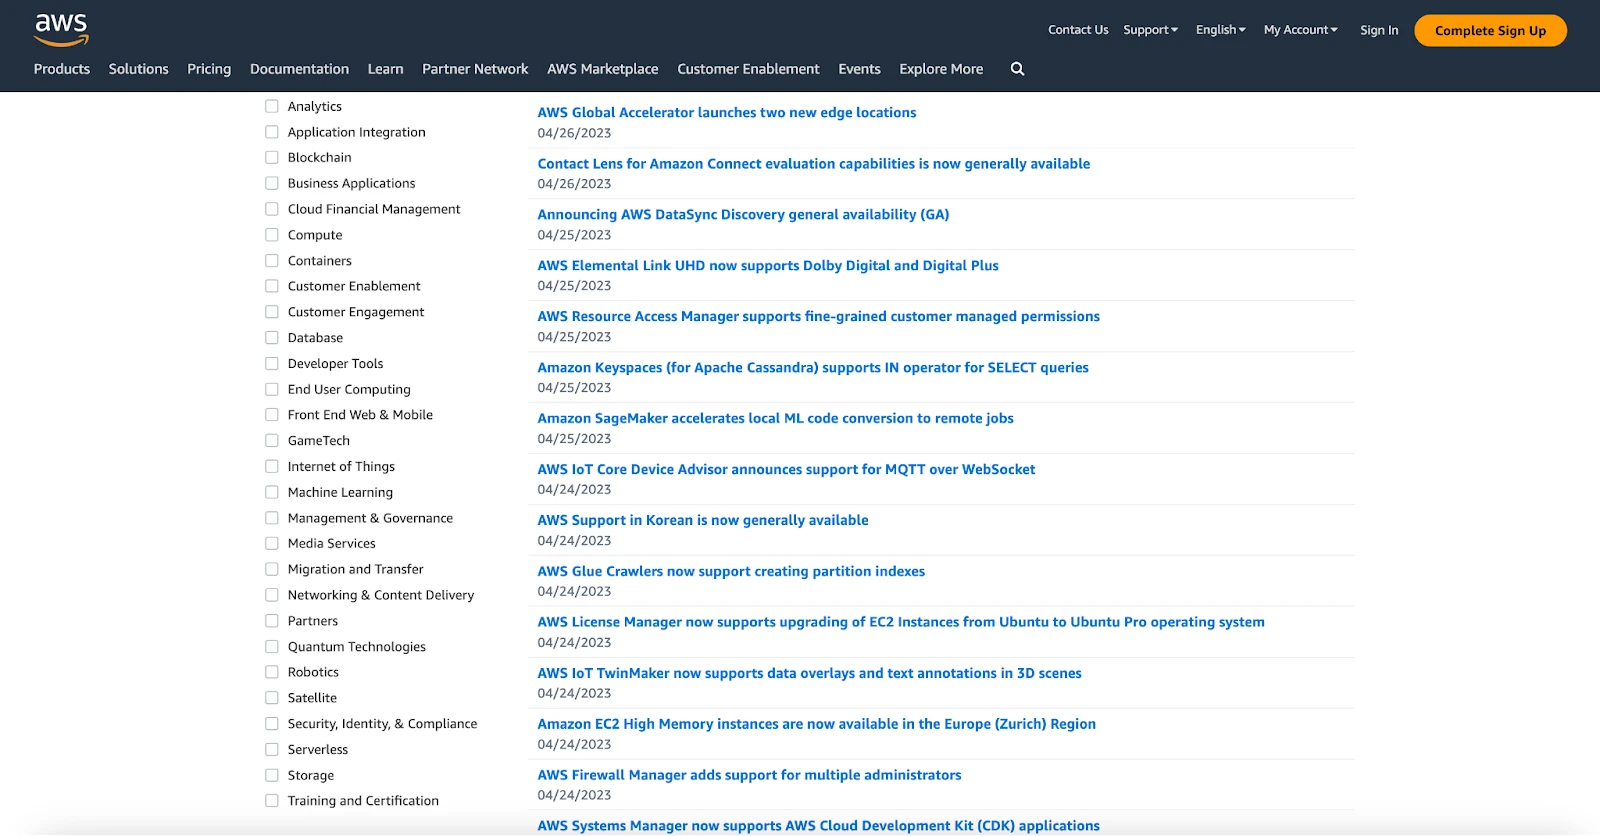Read AWS DataSync Discovery GA announcement
The width and height of the screenshot is (1600, 836).
[743, 215]
